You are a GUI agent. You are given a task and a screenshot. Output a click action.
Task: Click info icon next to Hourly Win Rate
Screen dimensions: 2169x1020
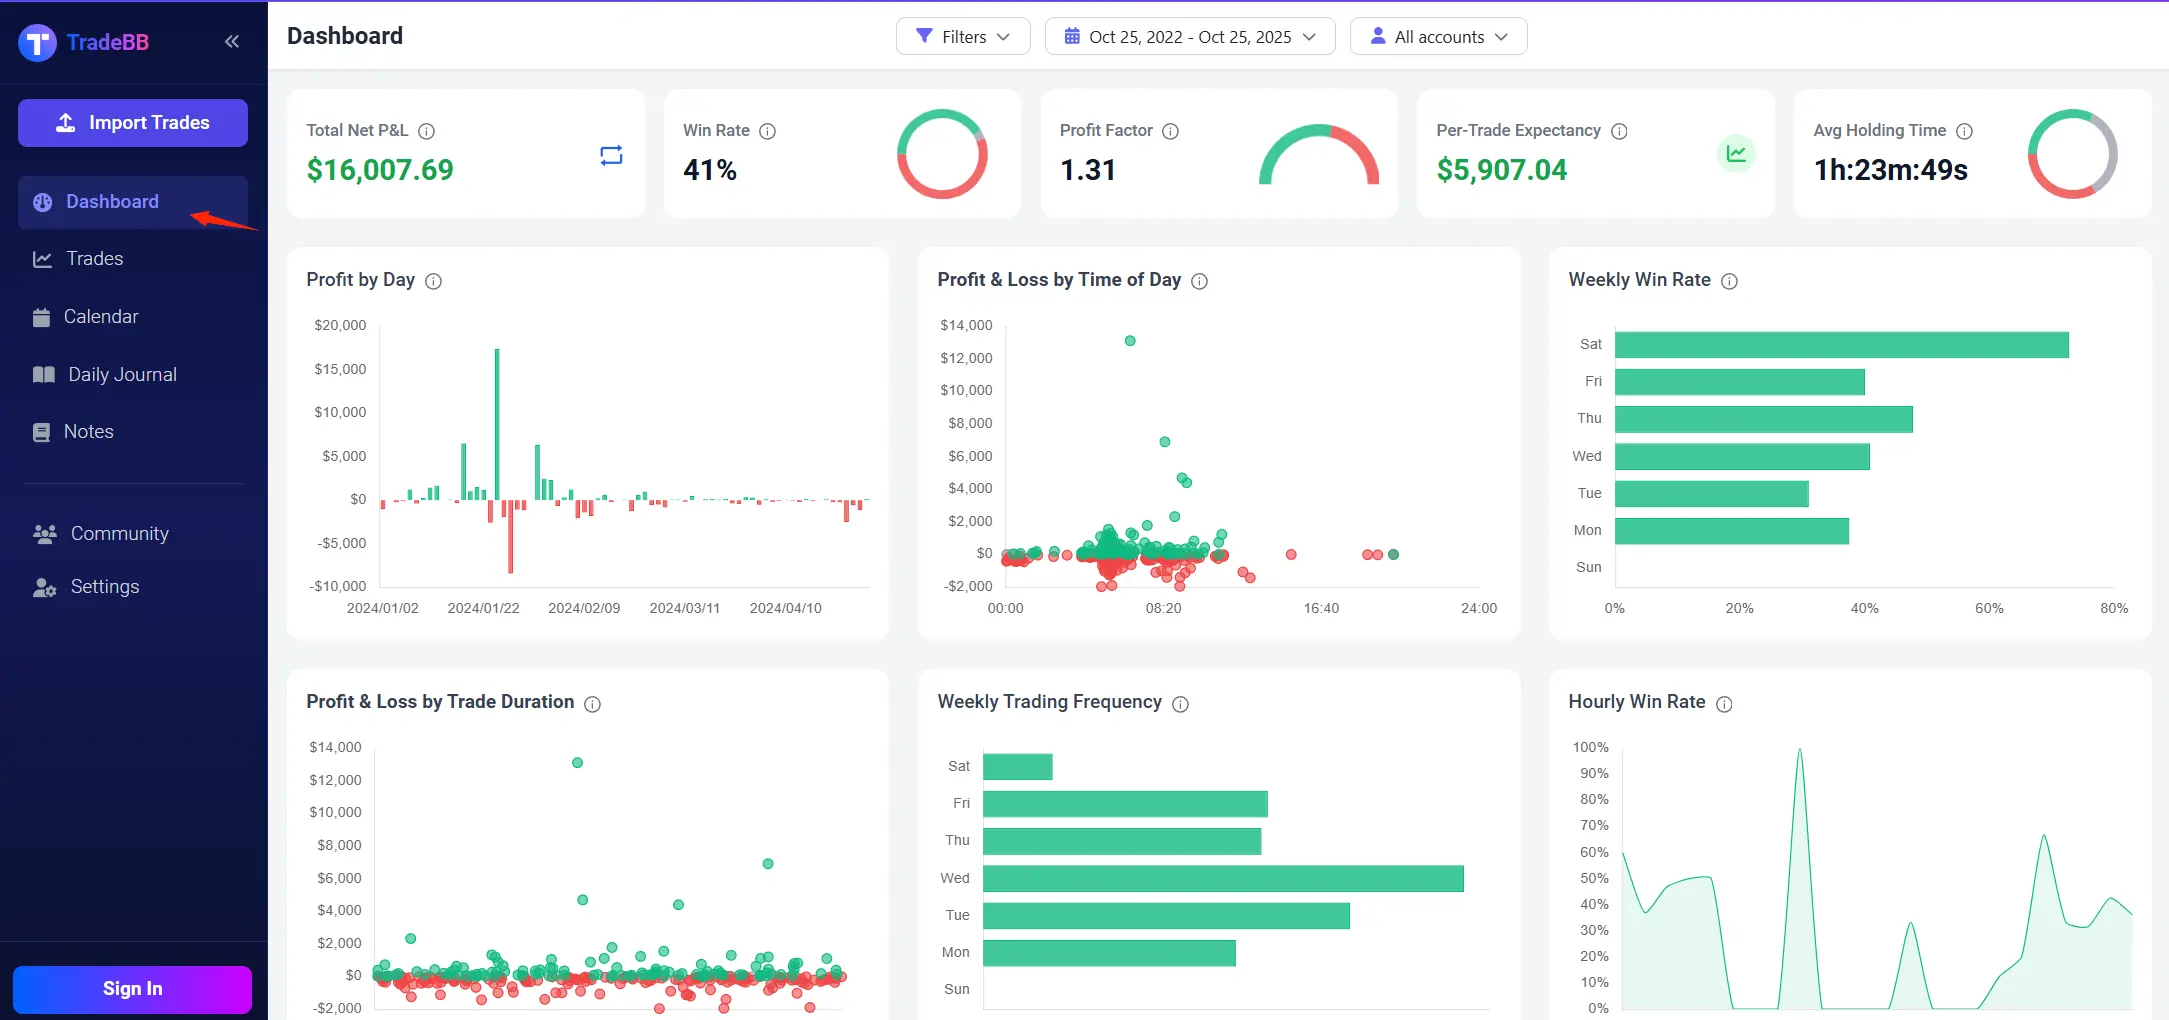[x=1724, y=704]
